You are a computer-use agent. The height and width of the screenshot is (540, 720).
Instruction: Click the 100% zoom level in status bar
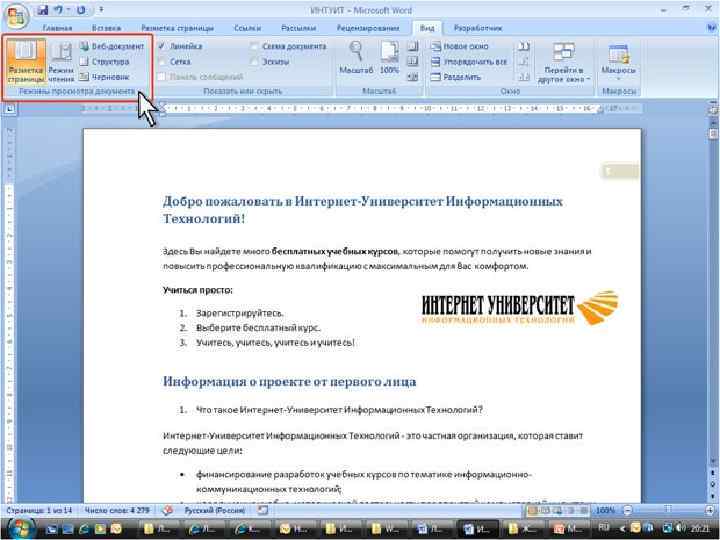click(x=605, y=510)
